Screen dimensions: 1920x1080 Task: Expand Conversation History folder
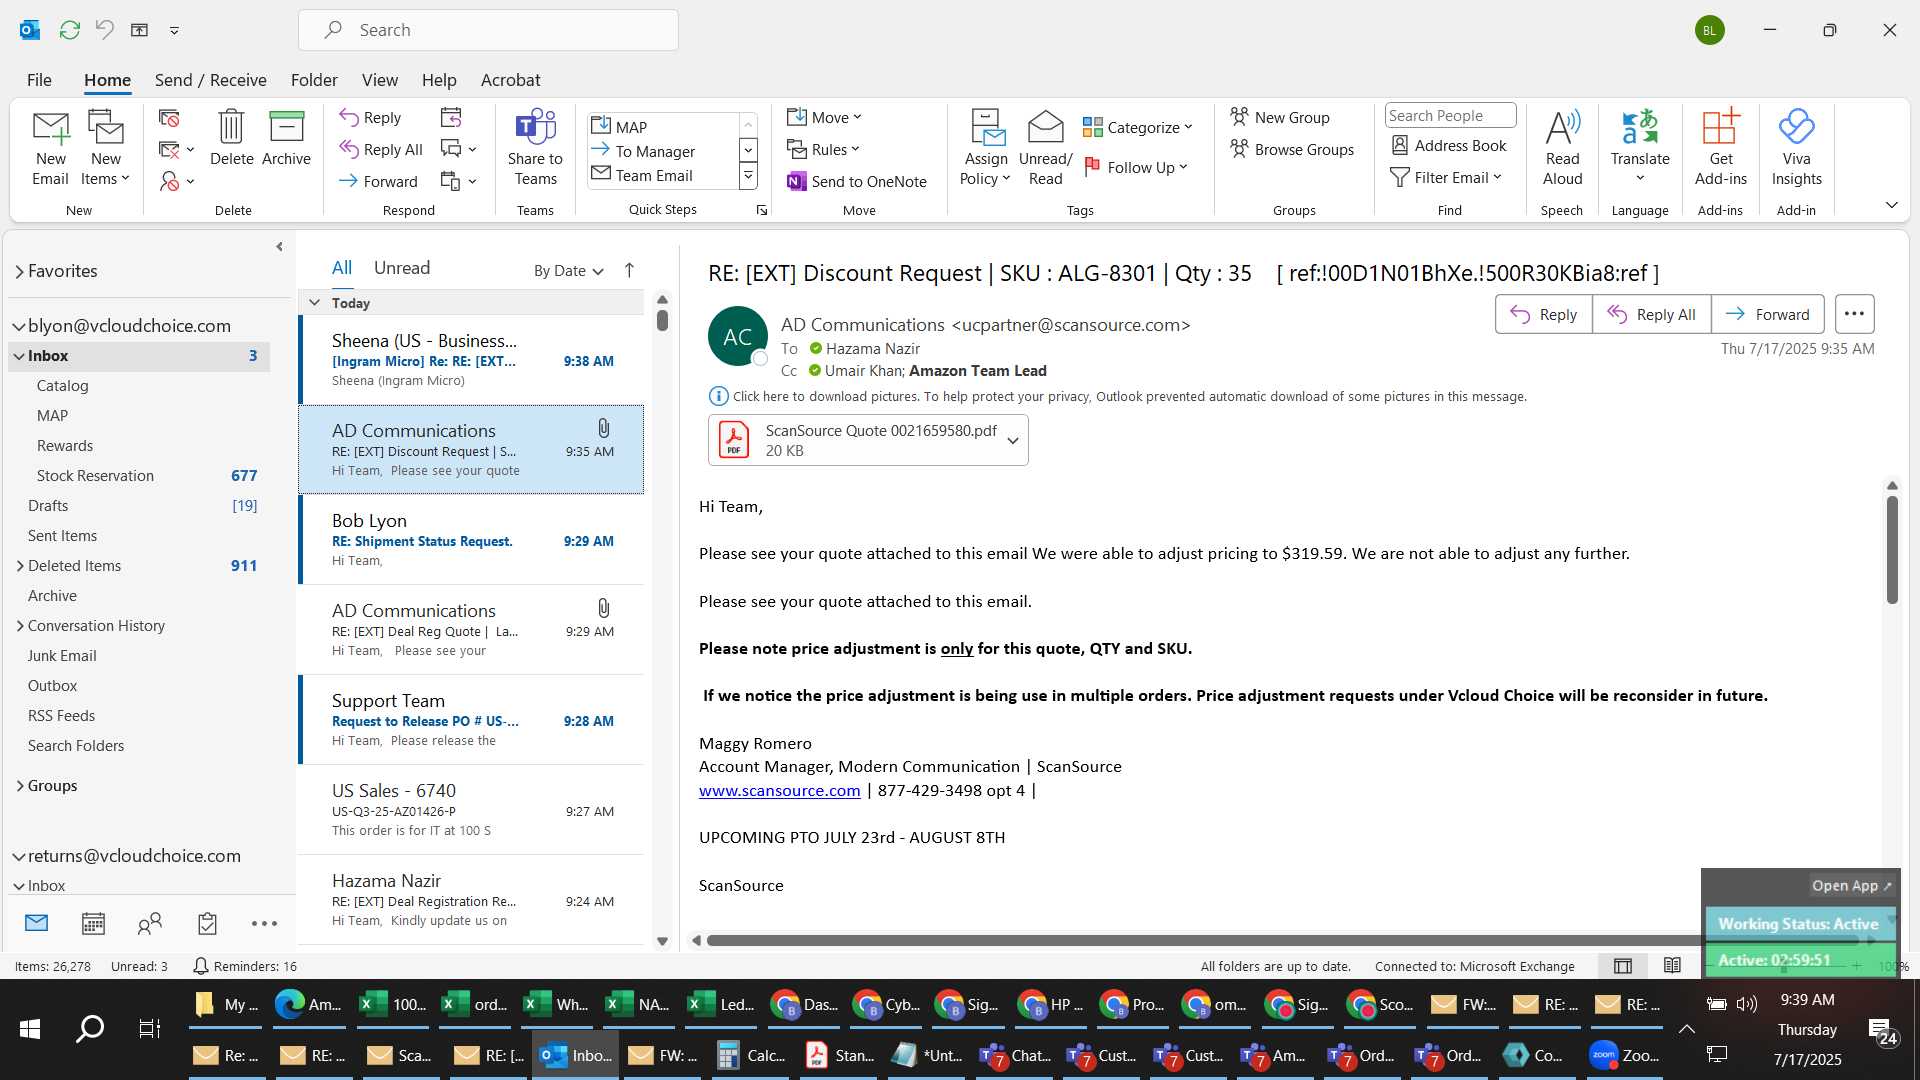(20, 626)
